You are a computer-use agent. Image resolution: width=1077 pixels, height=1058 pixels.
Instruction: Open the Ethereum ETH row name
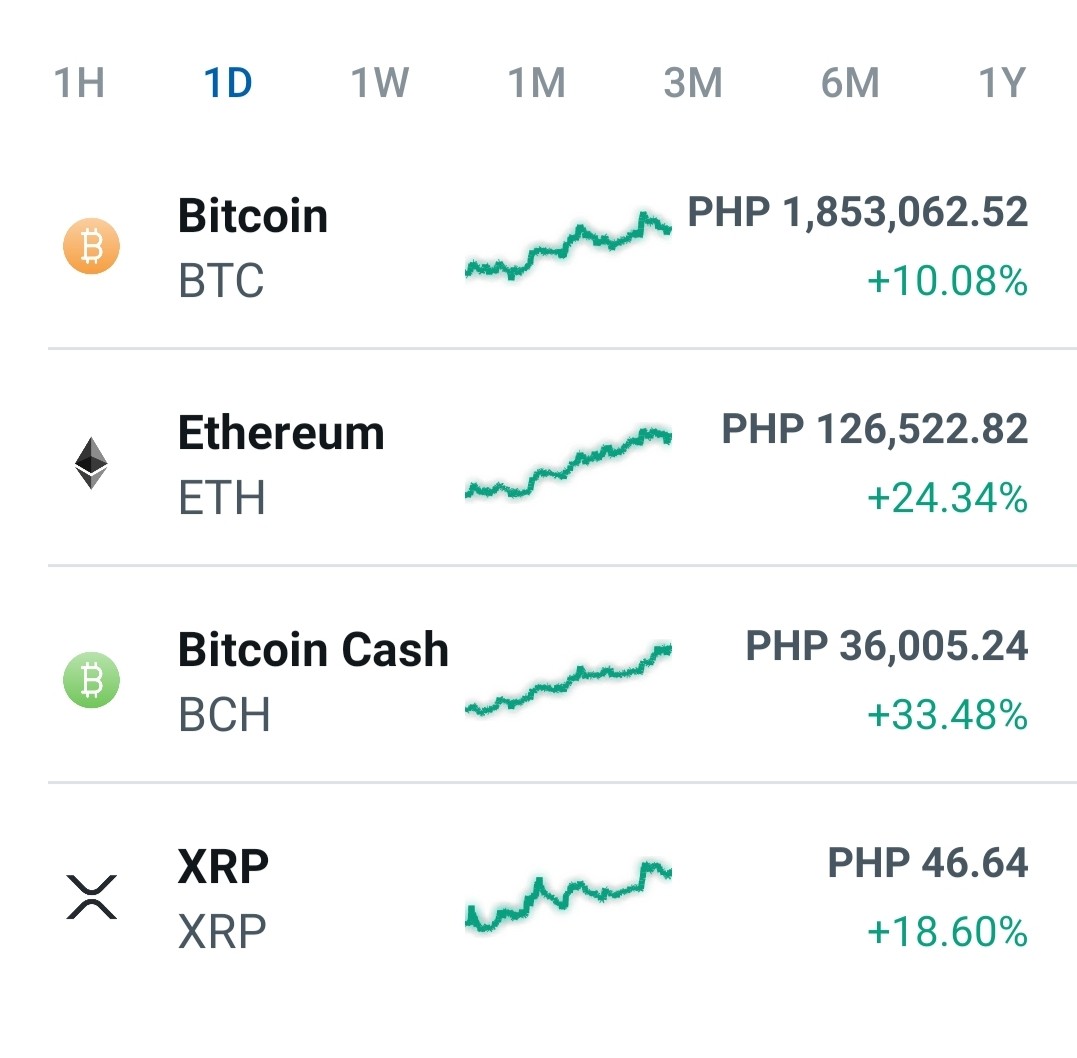281,464
